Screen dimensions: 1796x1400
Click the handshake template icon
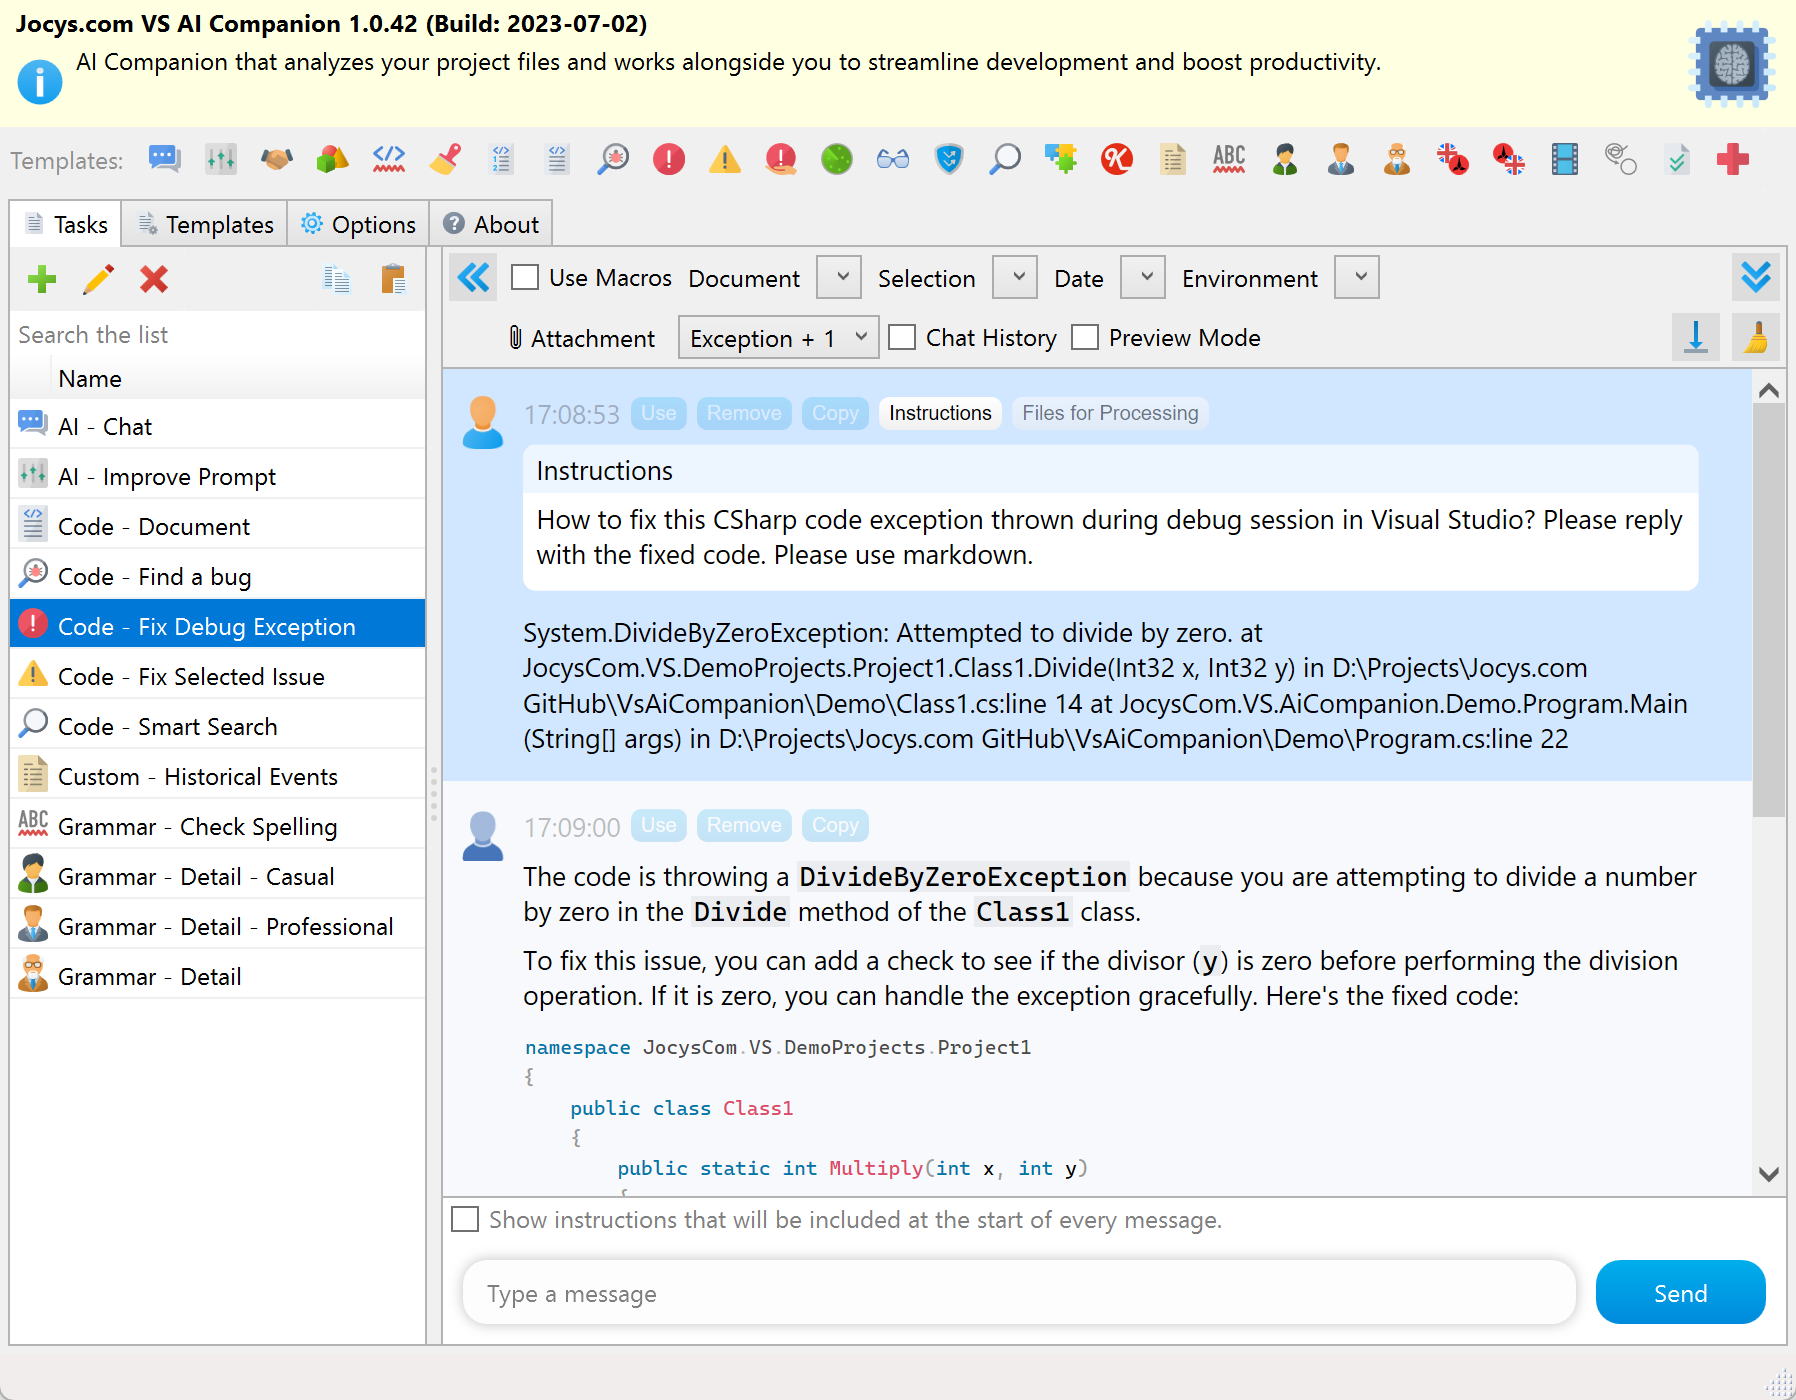[x=277, y=160]
